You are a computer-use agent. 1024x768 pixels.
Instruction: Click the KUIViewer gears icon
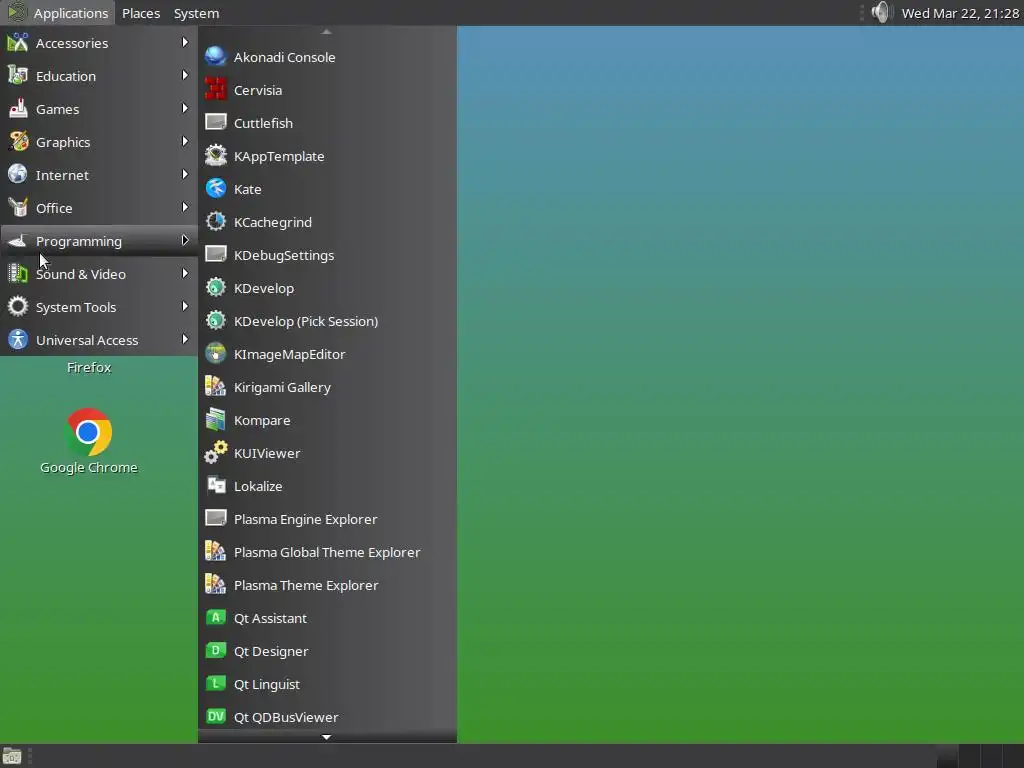pos(216,453)
